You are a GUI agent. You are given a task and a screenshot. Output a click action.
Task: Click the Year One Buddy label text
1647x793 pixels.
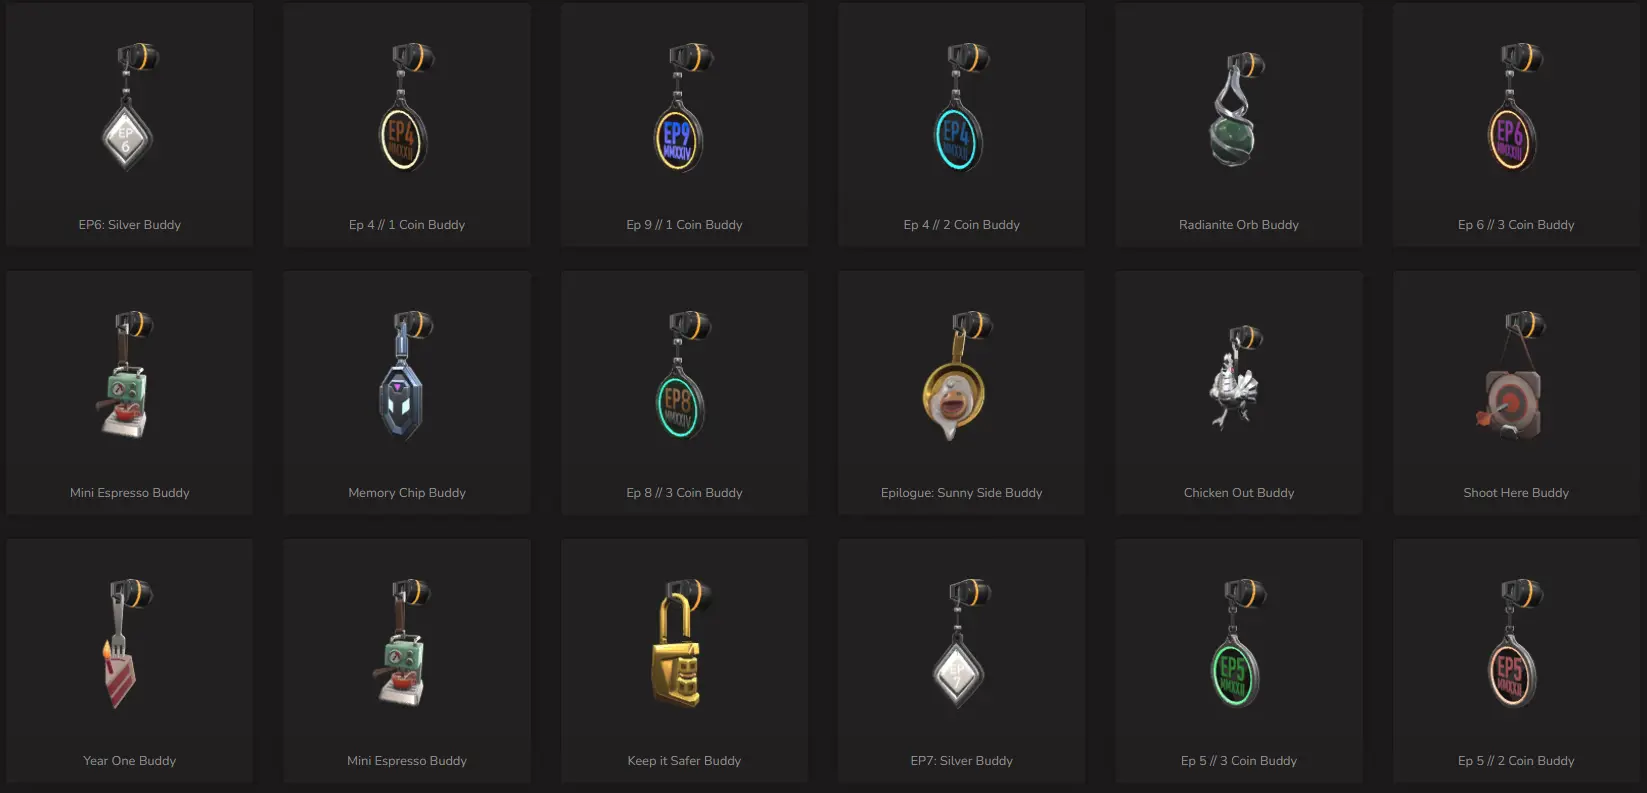pos(129,761)
